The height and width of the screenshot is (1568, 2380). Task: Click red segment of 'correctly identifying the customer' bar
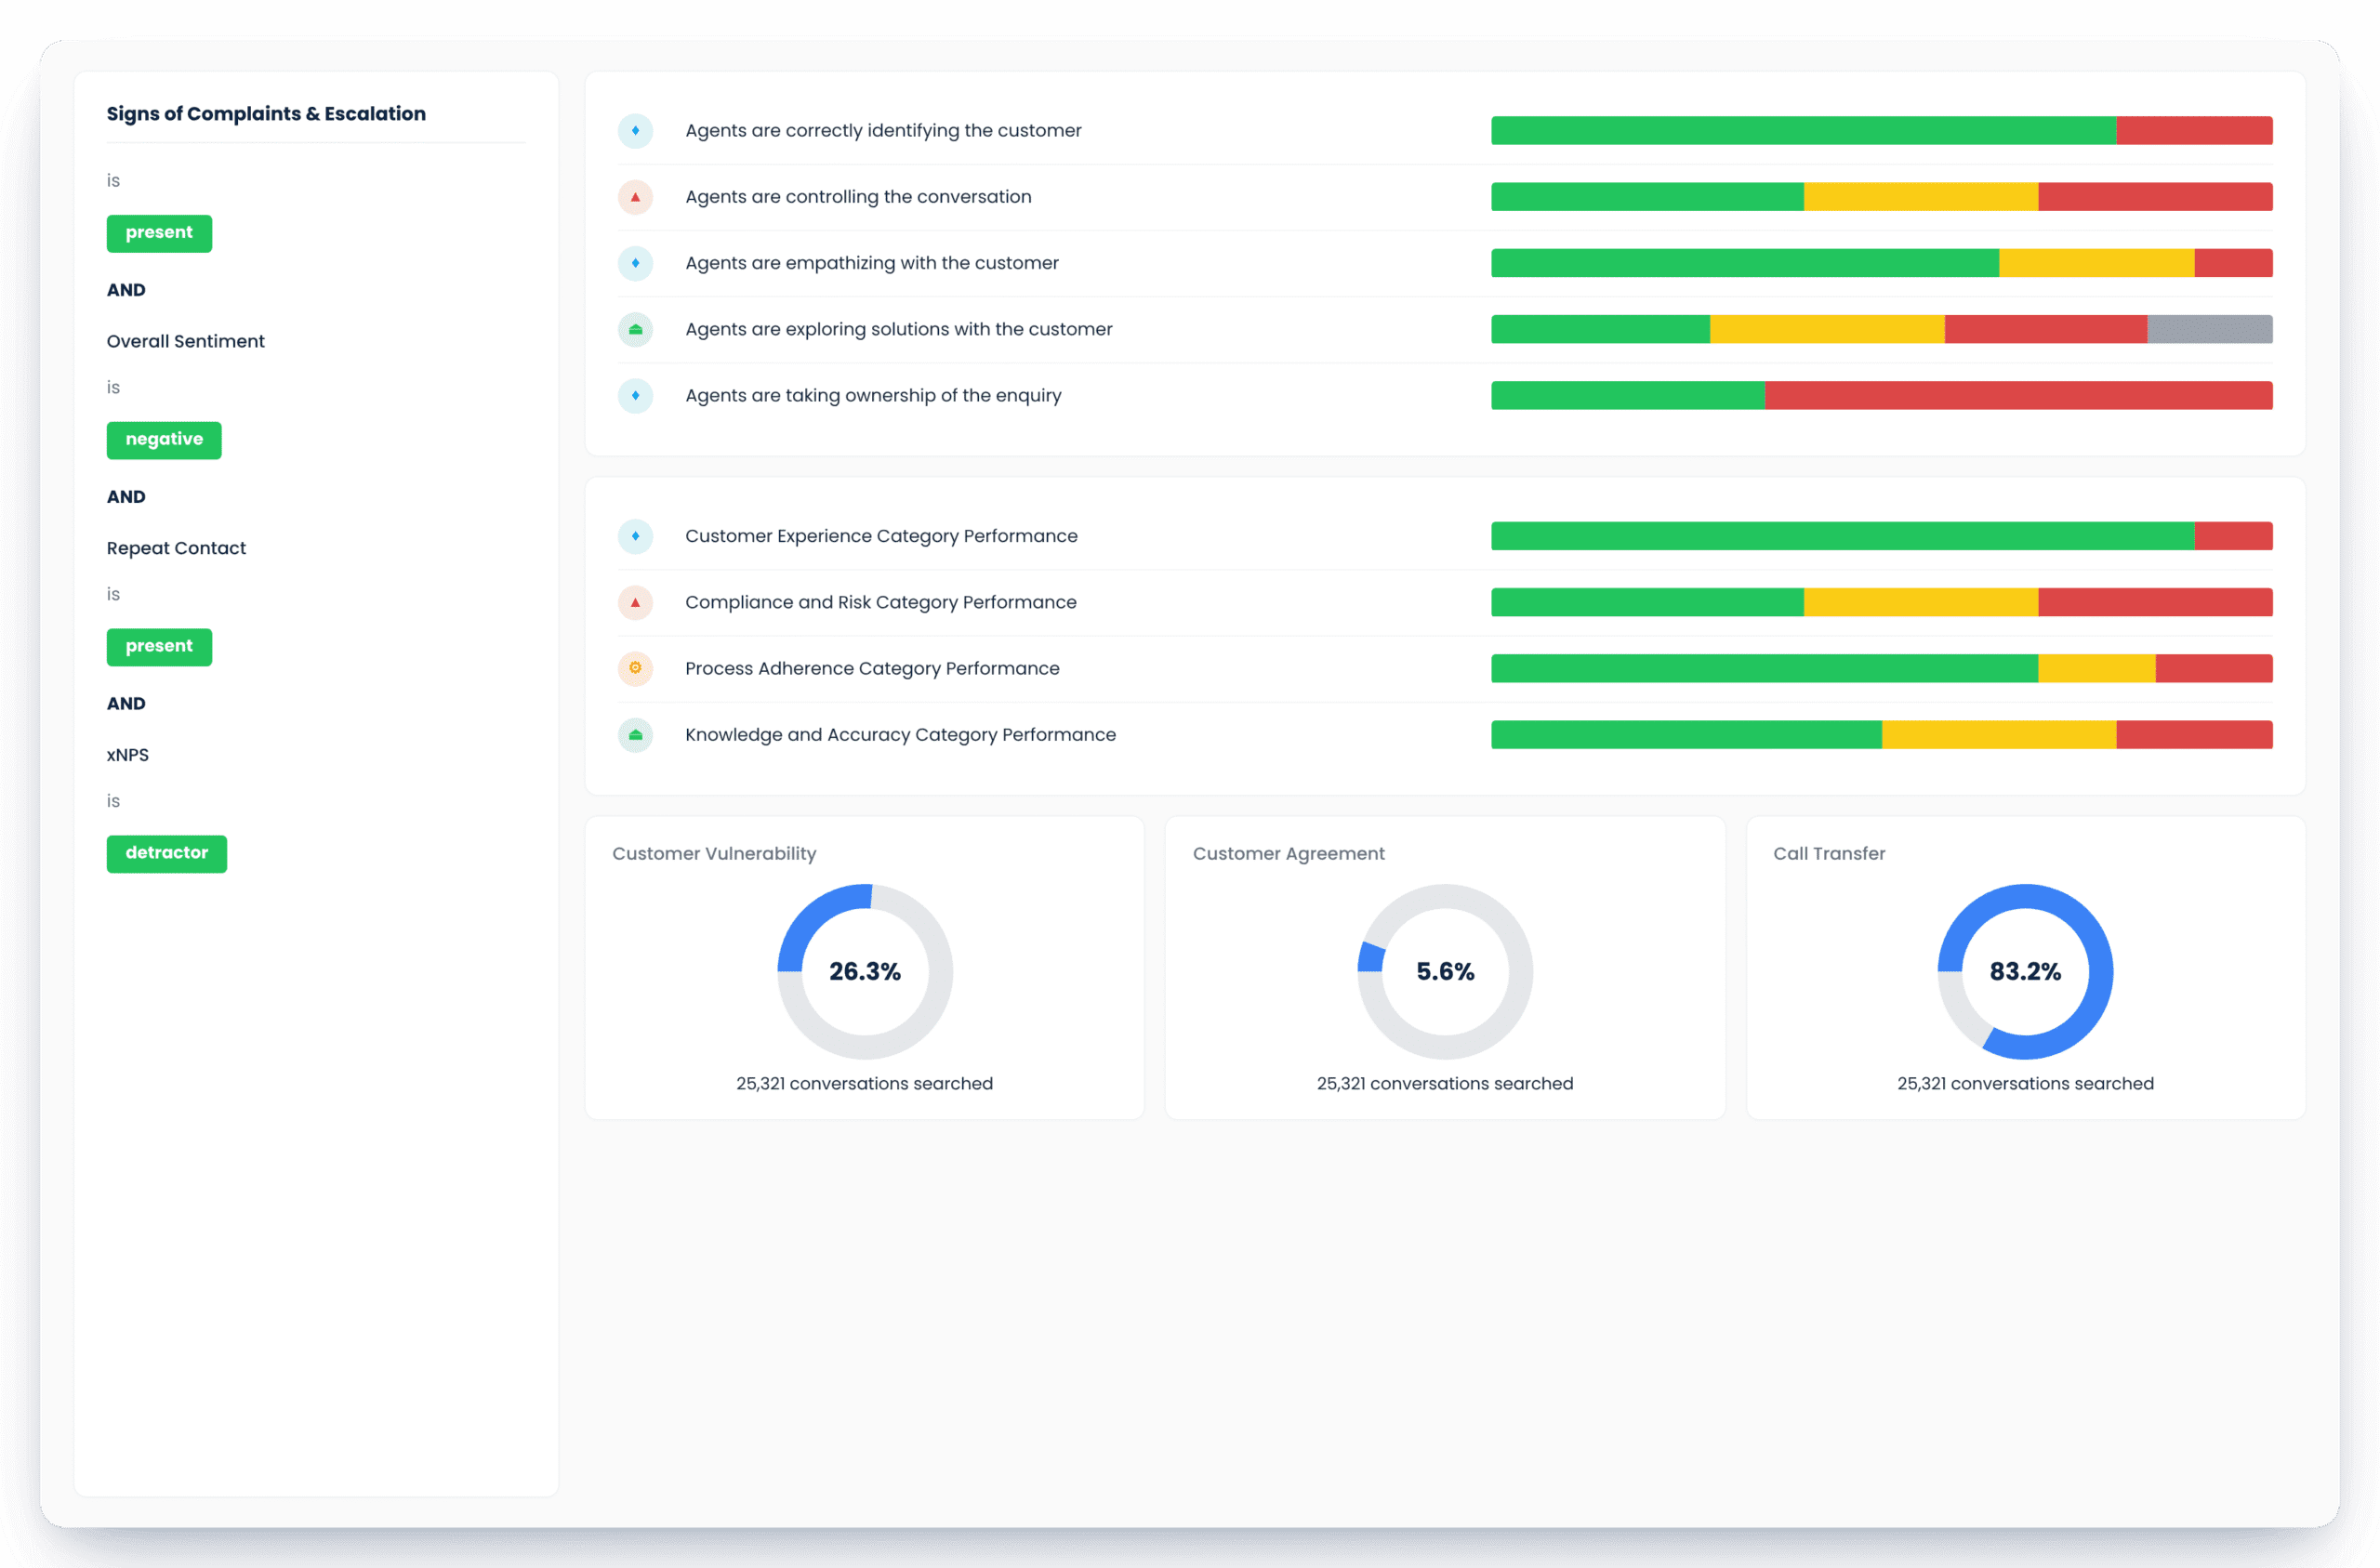click(2195, 131)
